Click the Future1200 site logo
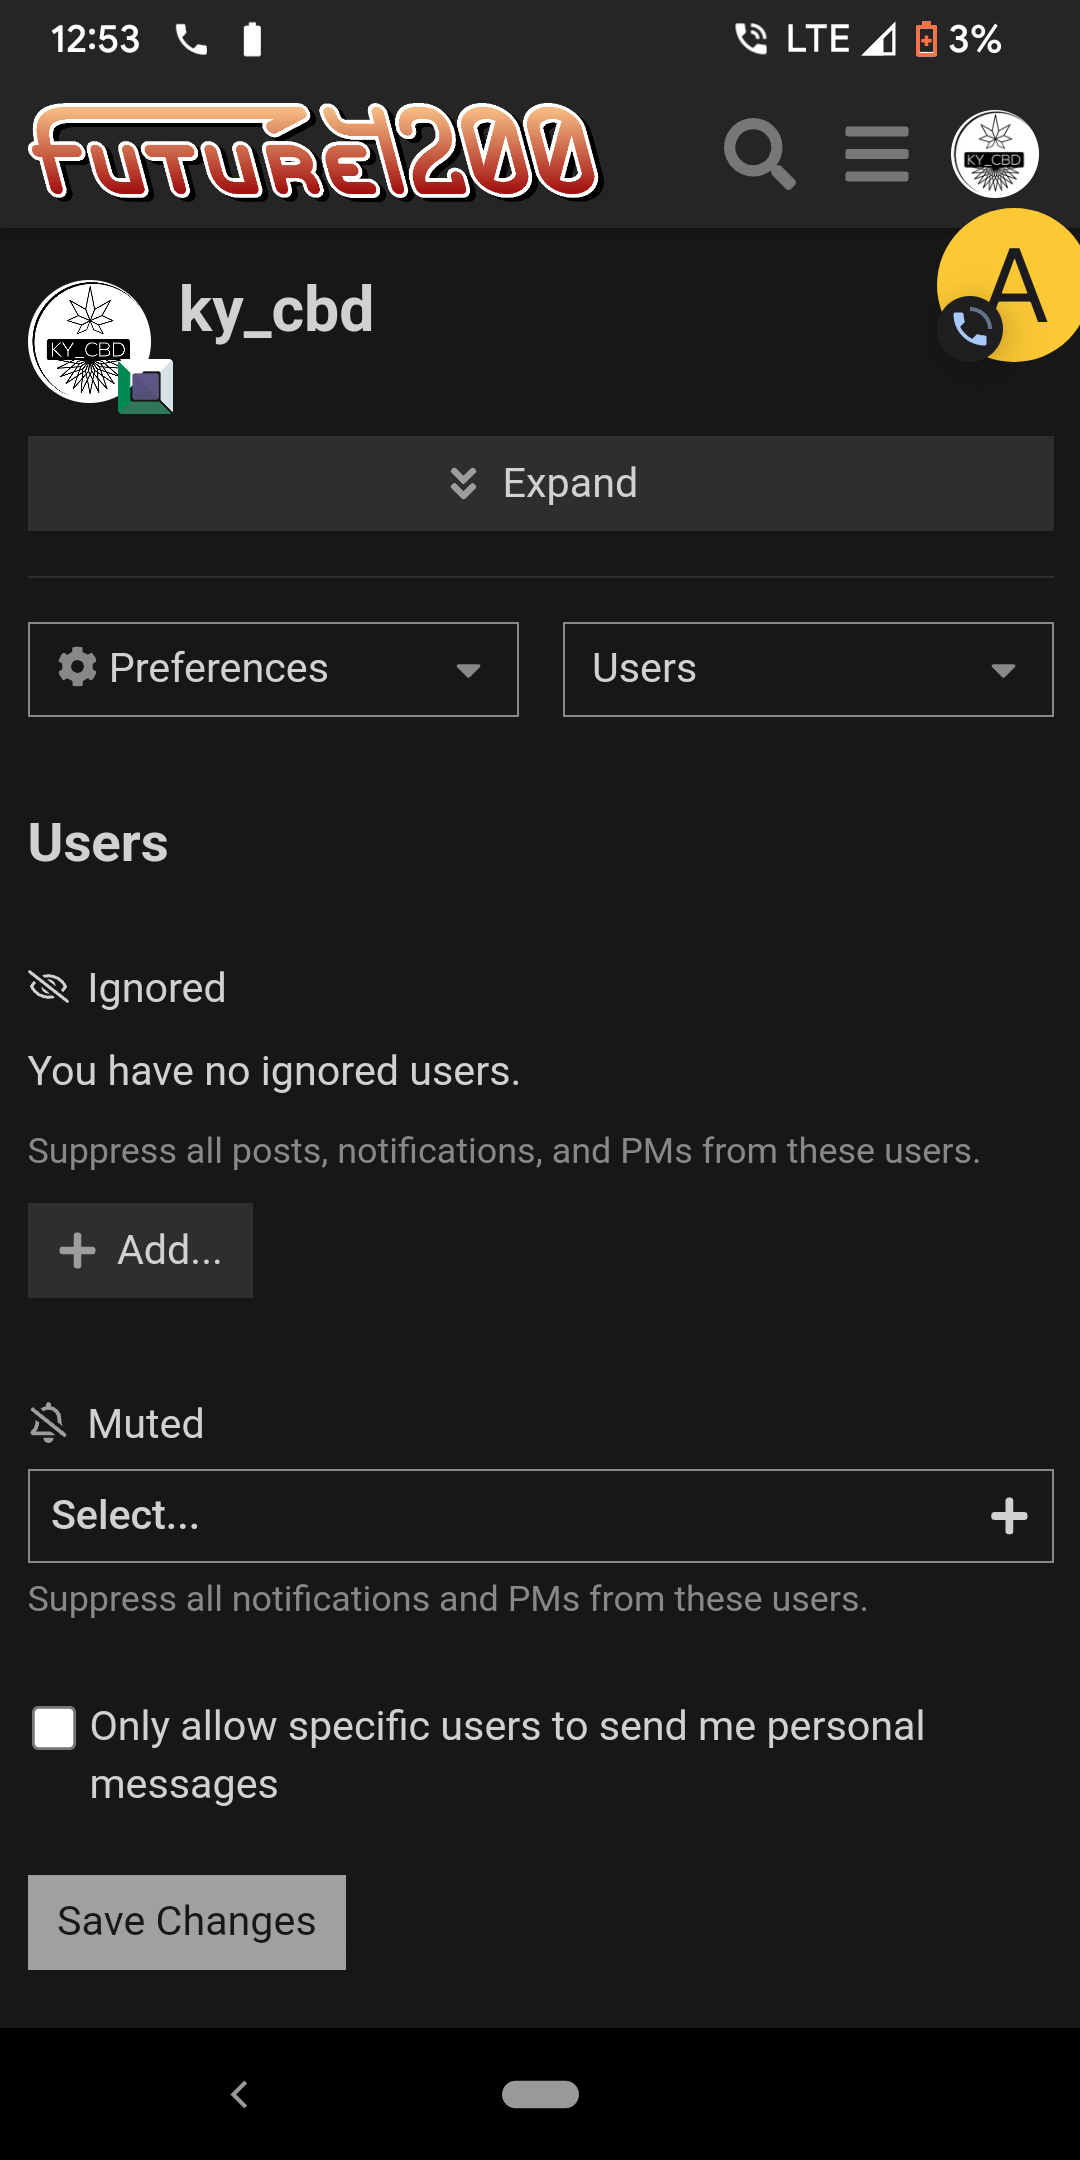This screenshot has width=1080, height=2160. tap(315, 152)
